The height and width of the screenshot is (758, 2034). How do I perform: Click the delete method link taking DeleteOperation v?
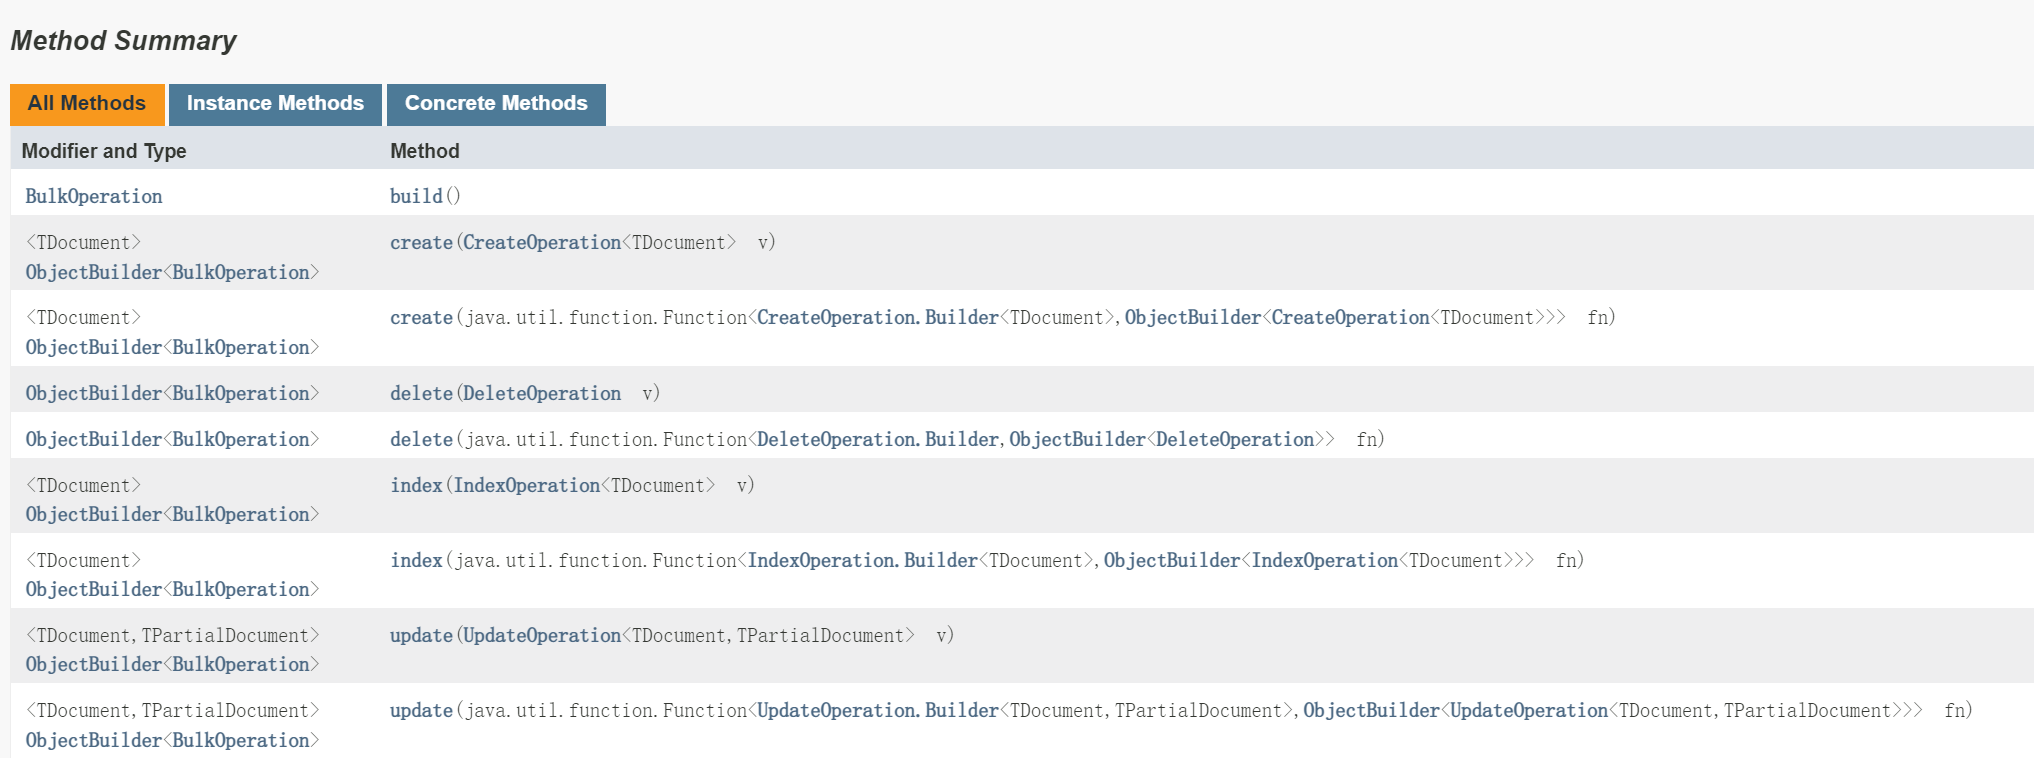click(x=421, y=393)
